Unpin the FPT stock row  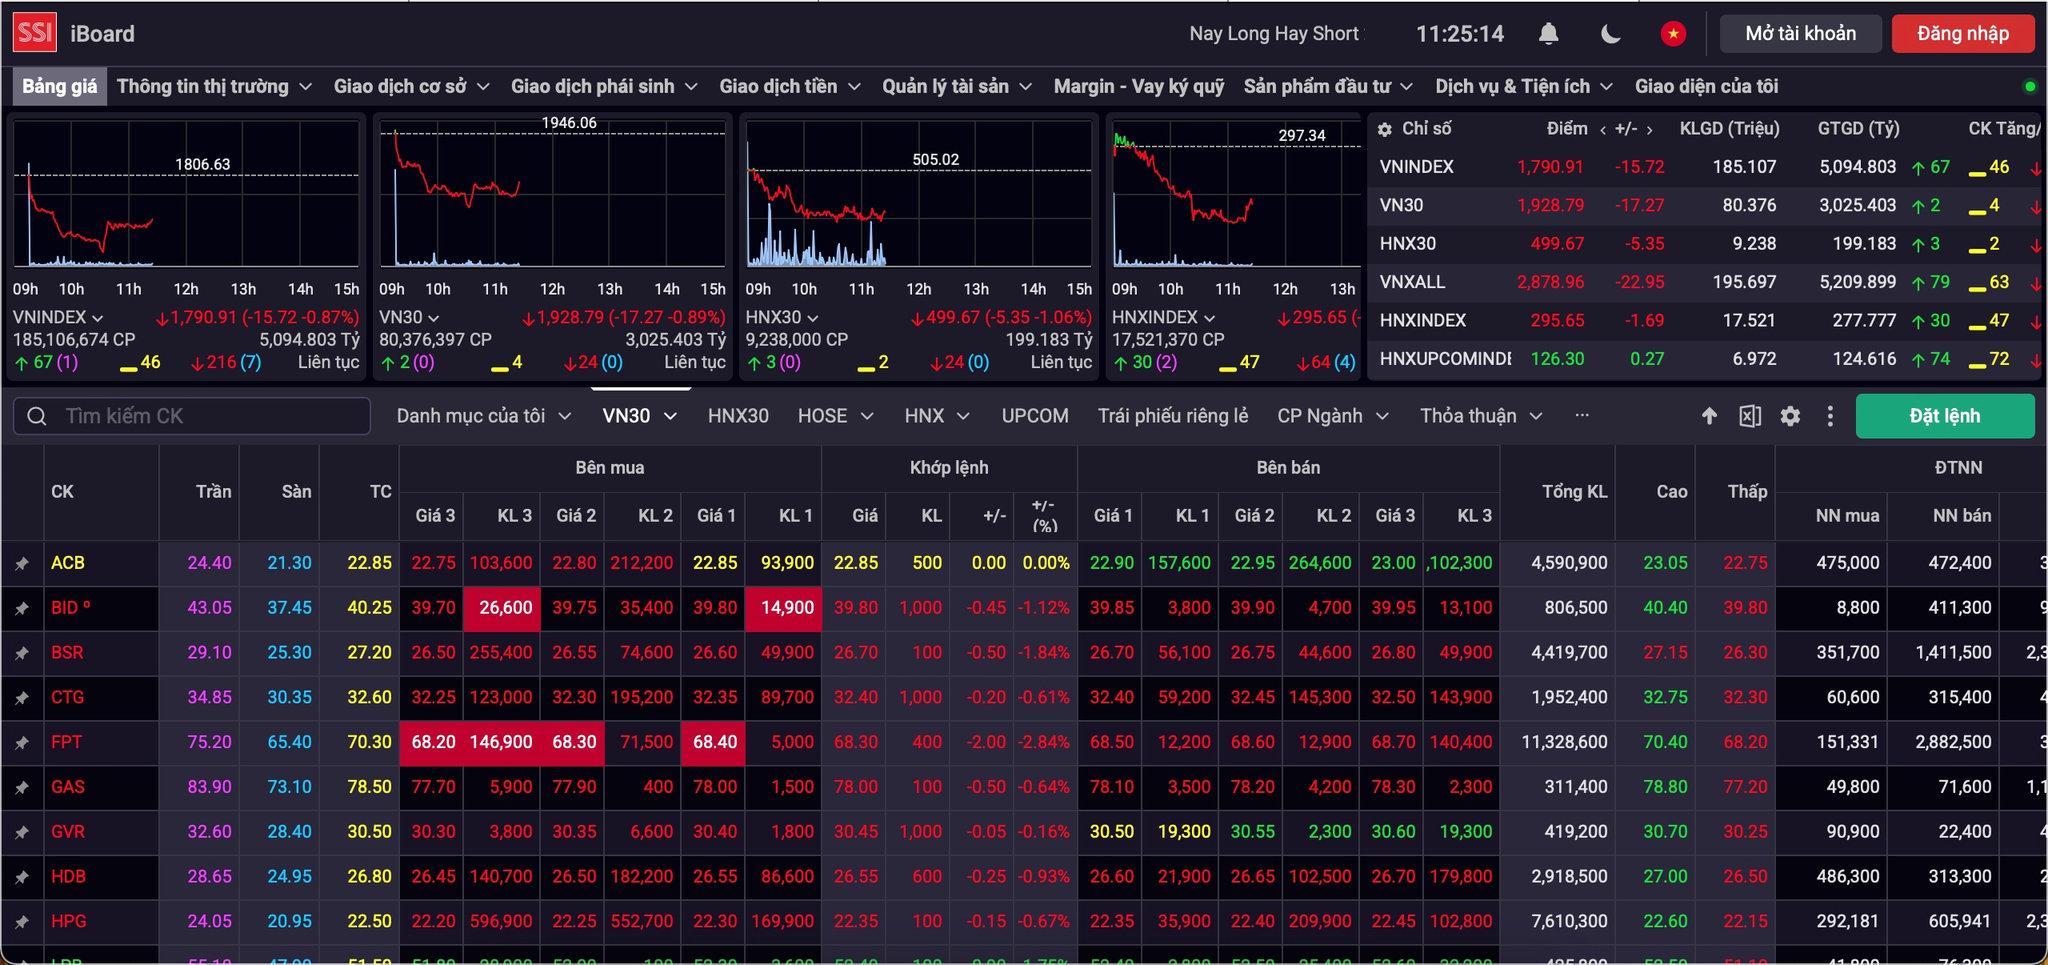click(x=22, y=743)
